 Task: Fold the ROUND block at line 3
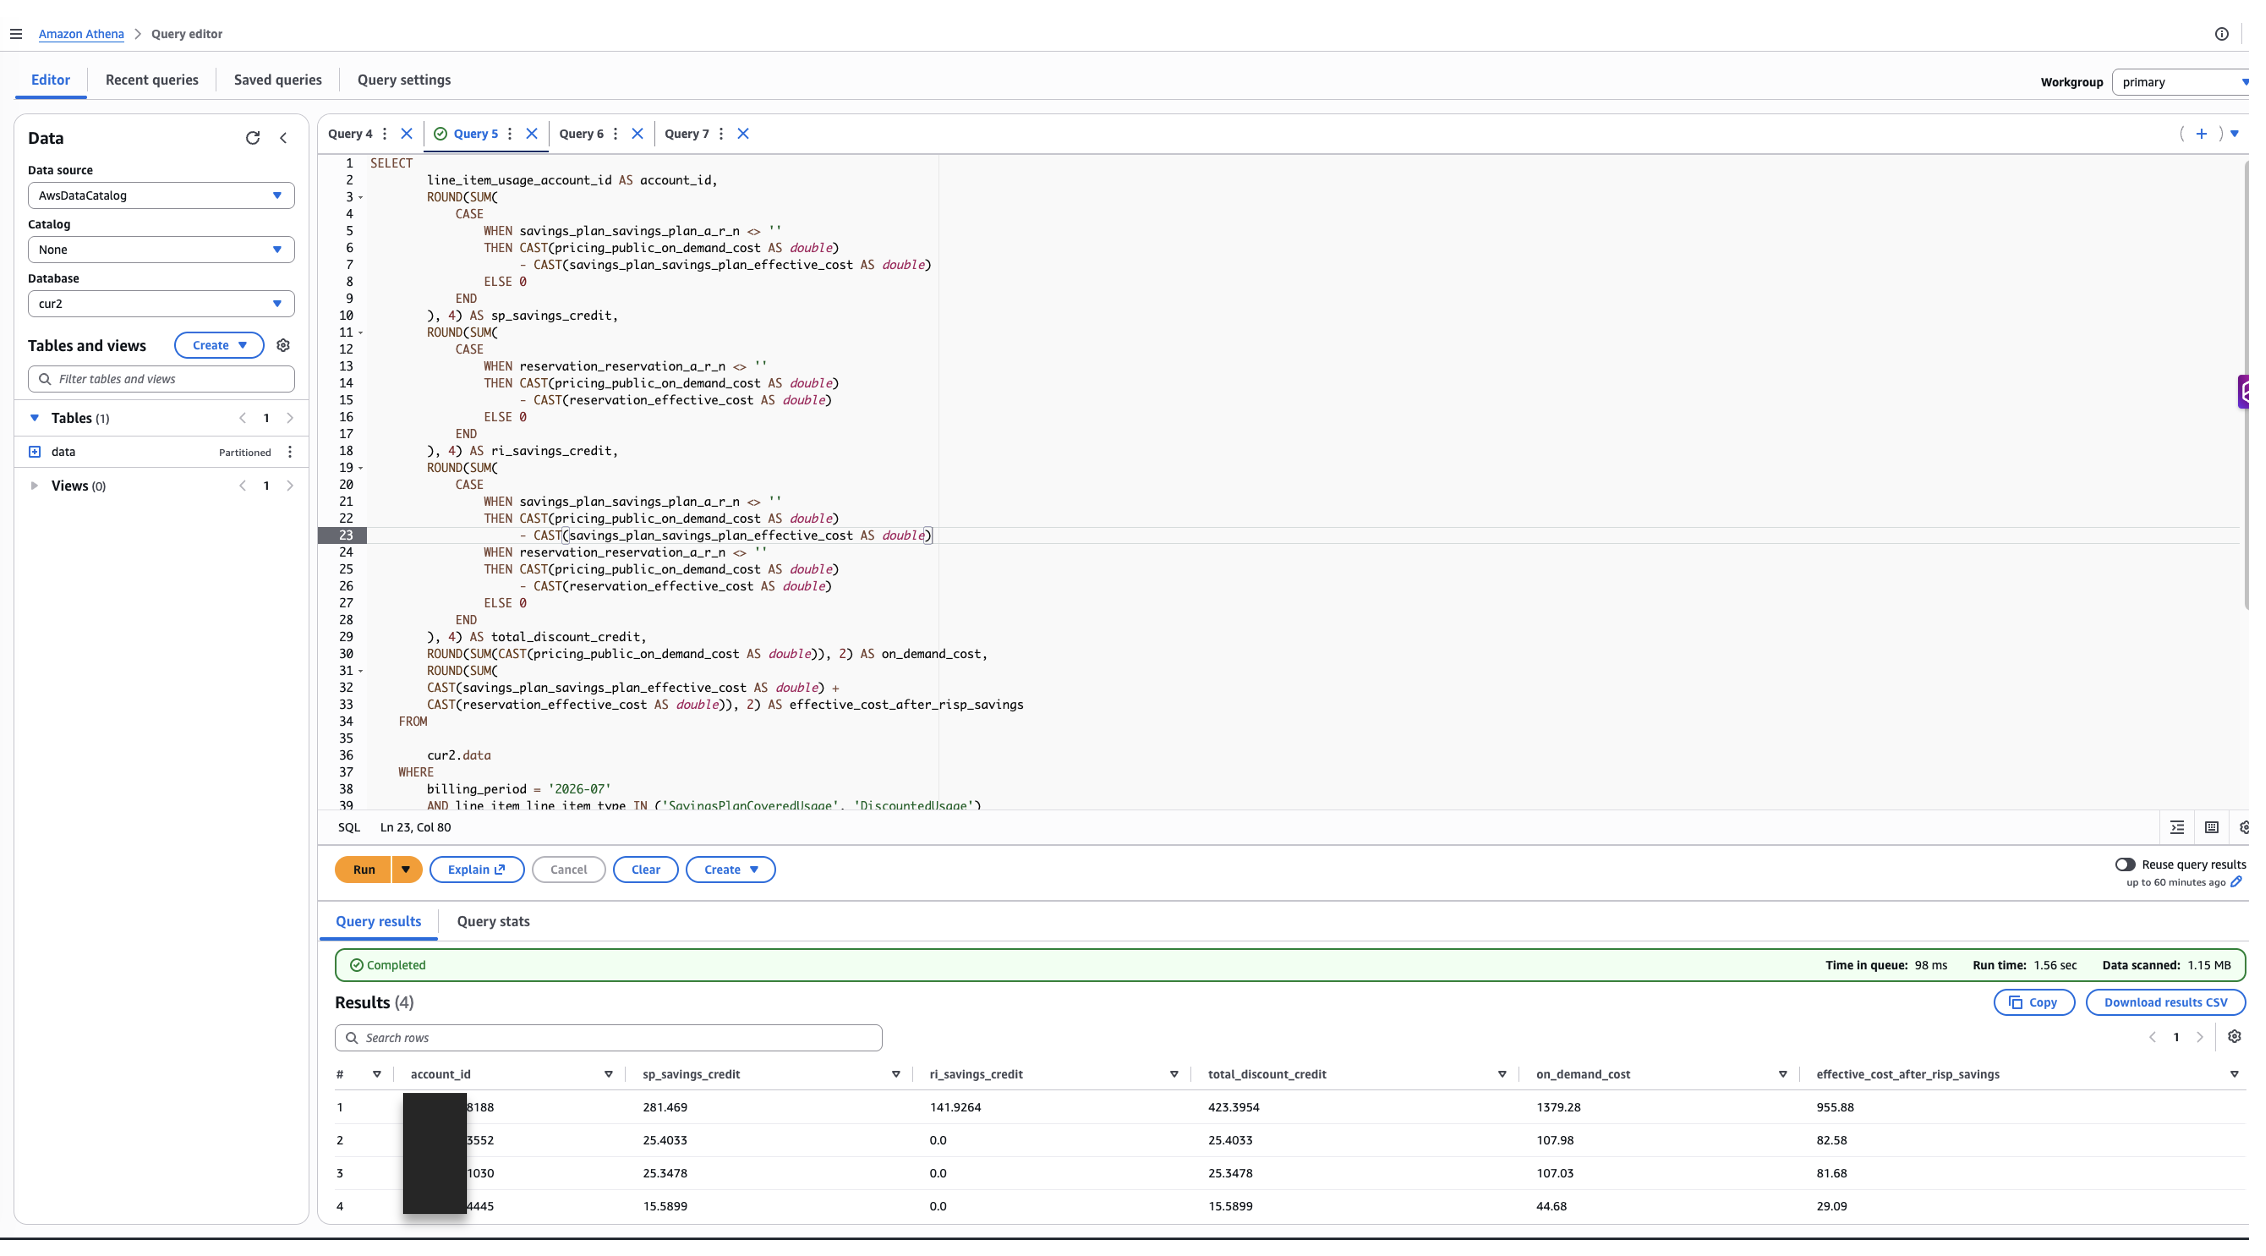click(363, 199)
